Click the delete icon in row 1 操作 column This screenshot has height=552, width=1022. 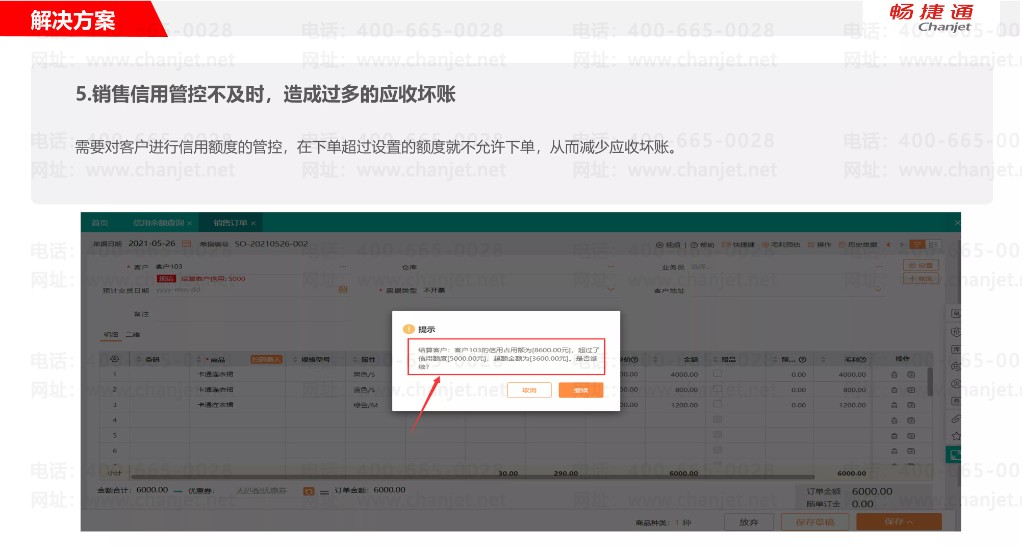pyautogui.click(x=894, y=375)
